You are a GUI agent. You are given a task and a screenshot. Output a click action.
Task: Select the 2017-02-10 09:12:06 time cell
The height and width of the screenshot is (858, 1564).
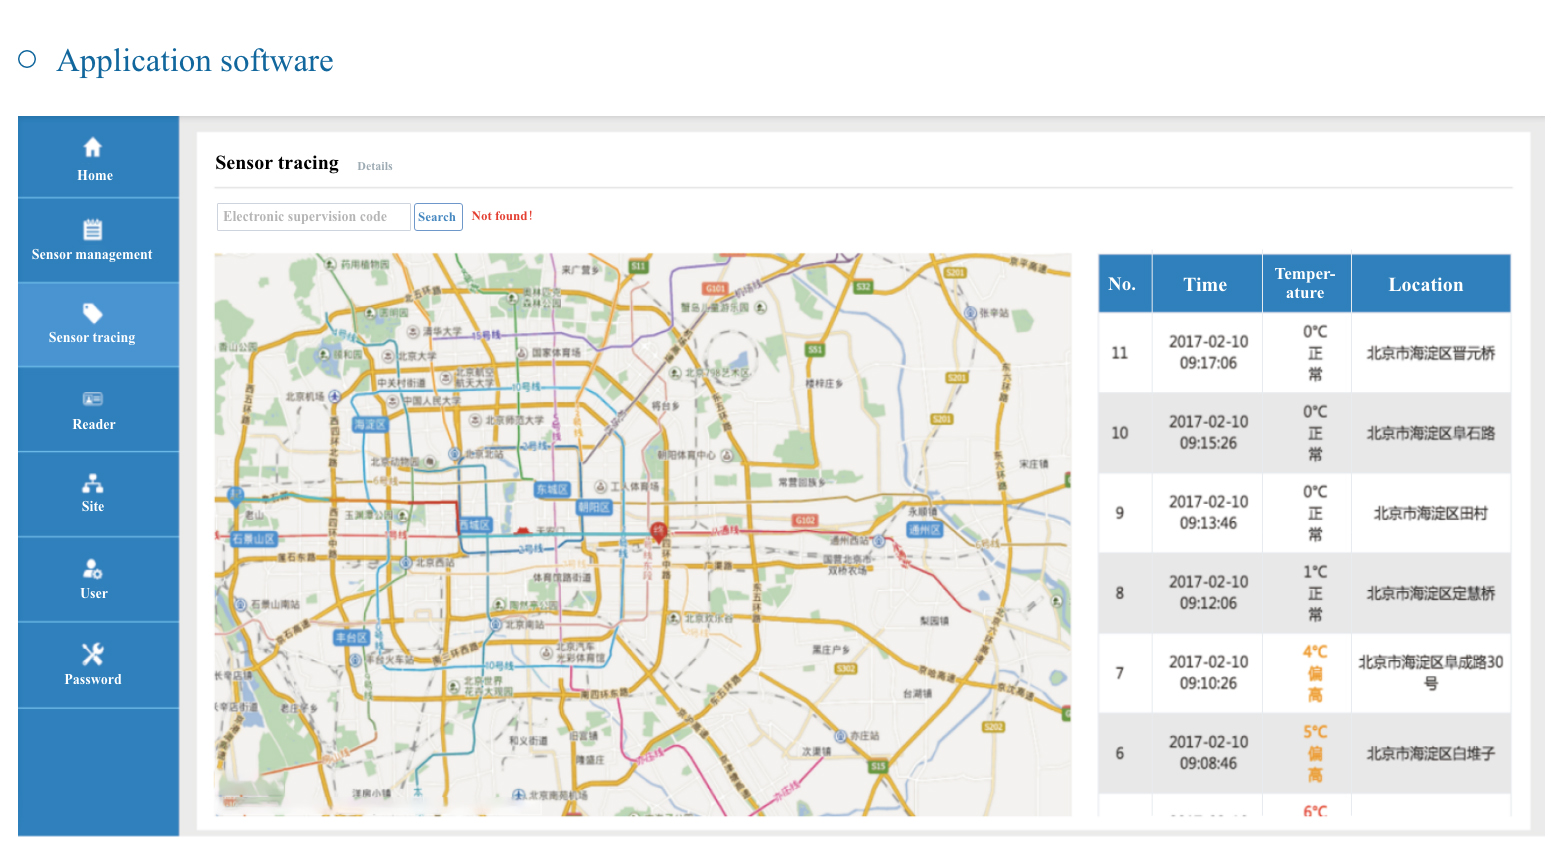point(1208,592)
